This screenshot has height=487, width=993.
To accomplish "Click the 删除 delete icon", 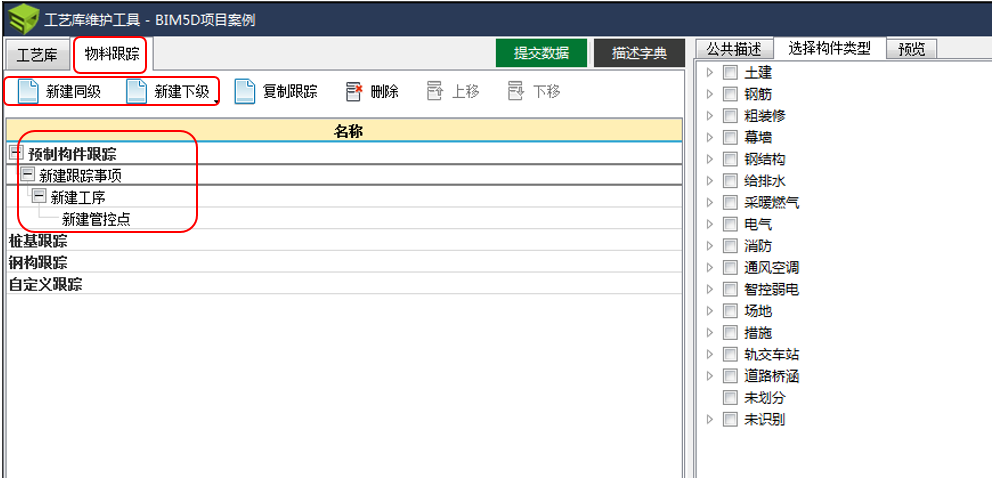I will (x=354, y=92).
